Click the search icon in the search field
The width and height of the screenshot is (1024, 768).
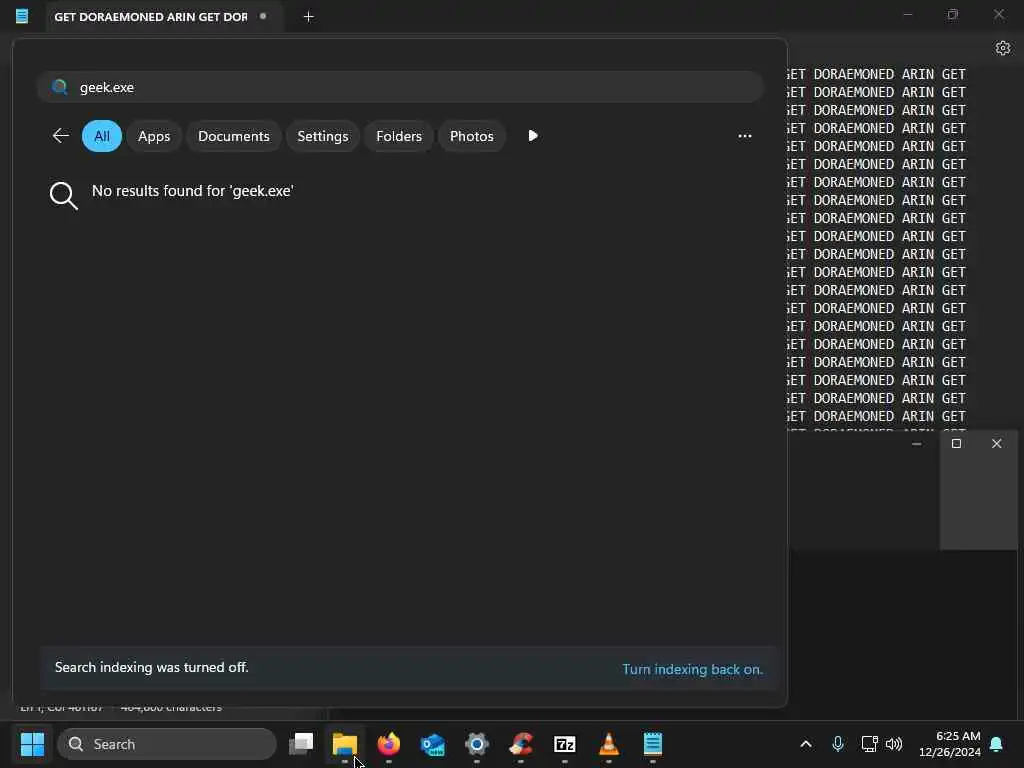pos(59,87)
